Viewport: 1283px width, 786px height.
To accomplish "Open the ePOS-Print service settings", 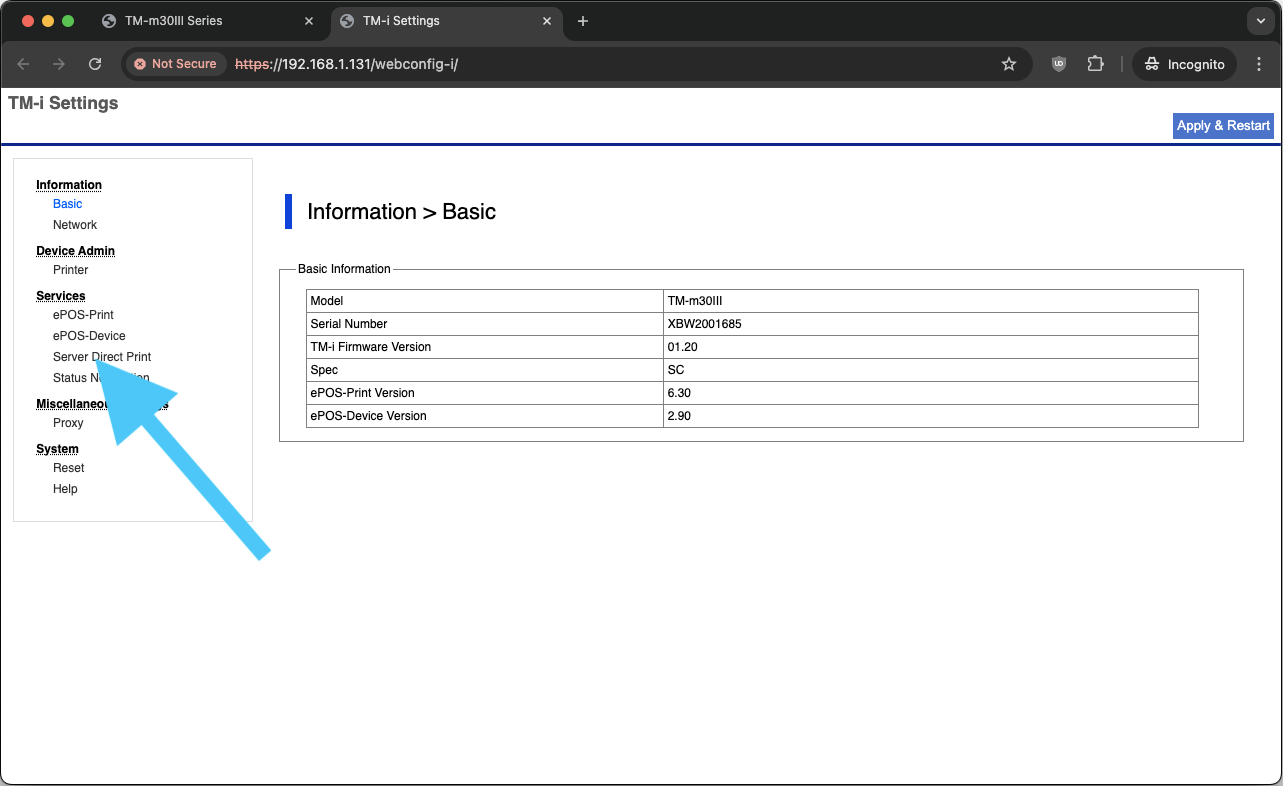I will (x=84, y=315).
